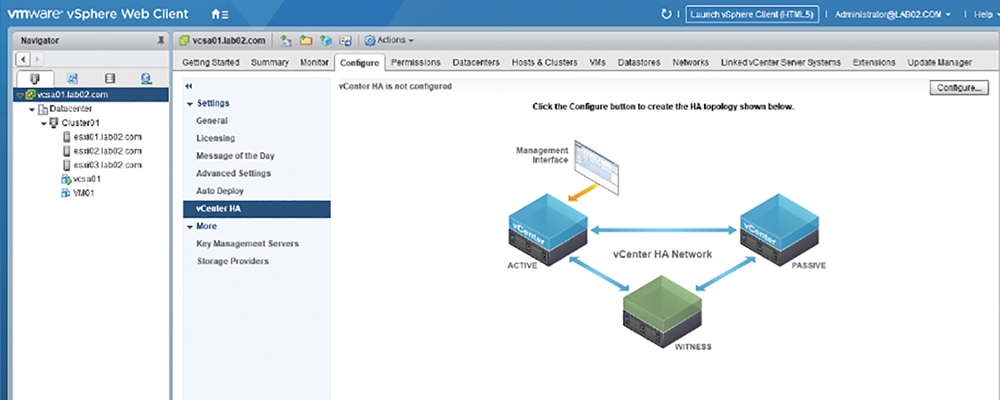
Task: Open the Extensions tab
Action: pyautogui.click(x=874, y=63)
